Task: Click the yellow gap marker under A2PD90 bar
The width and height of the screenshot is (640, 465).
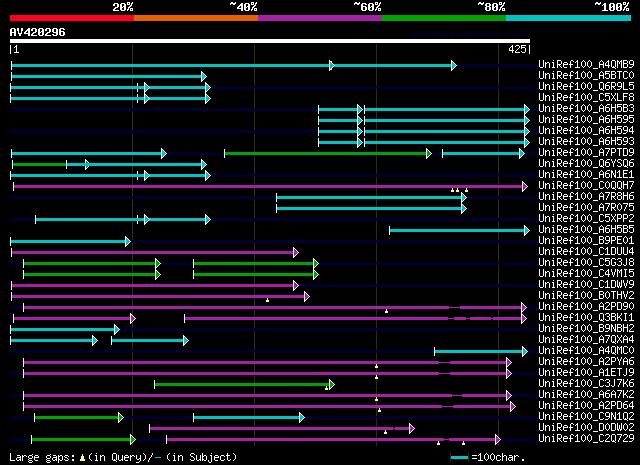Action: [386, 311]
